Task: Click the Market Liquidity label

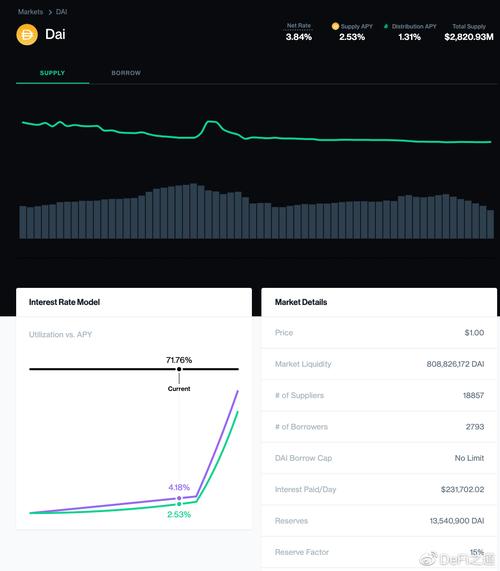Action: click(x=303, y=364)
